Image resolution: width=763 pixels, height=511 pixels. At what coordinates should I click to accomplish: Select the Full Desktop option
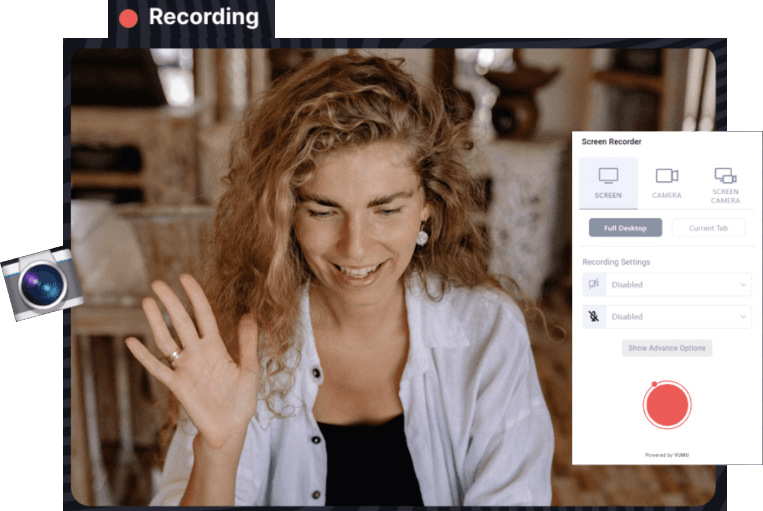pos(625,228)
